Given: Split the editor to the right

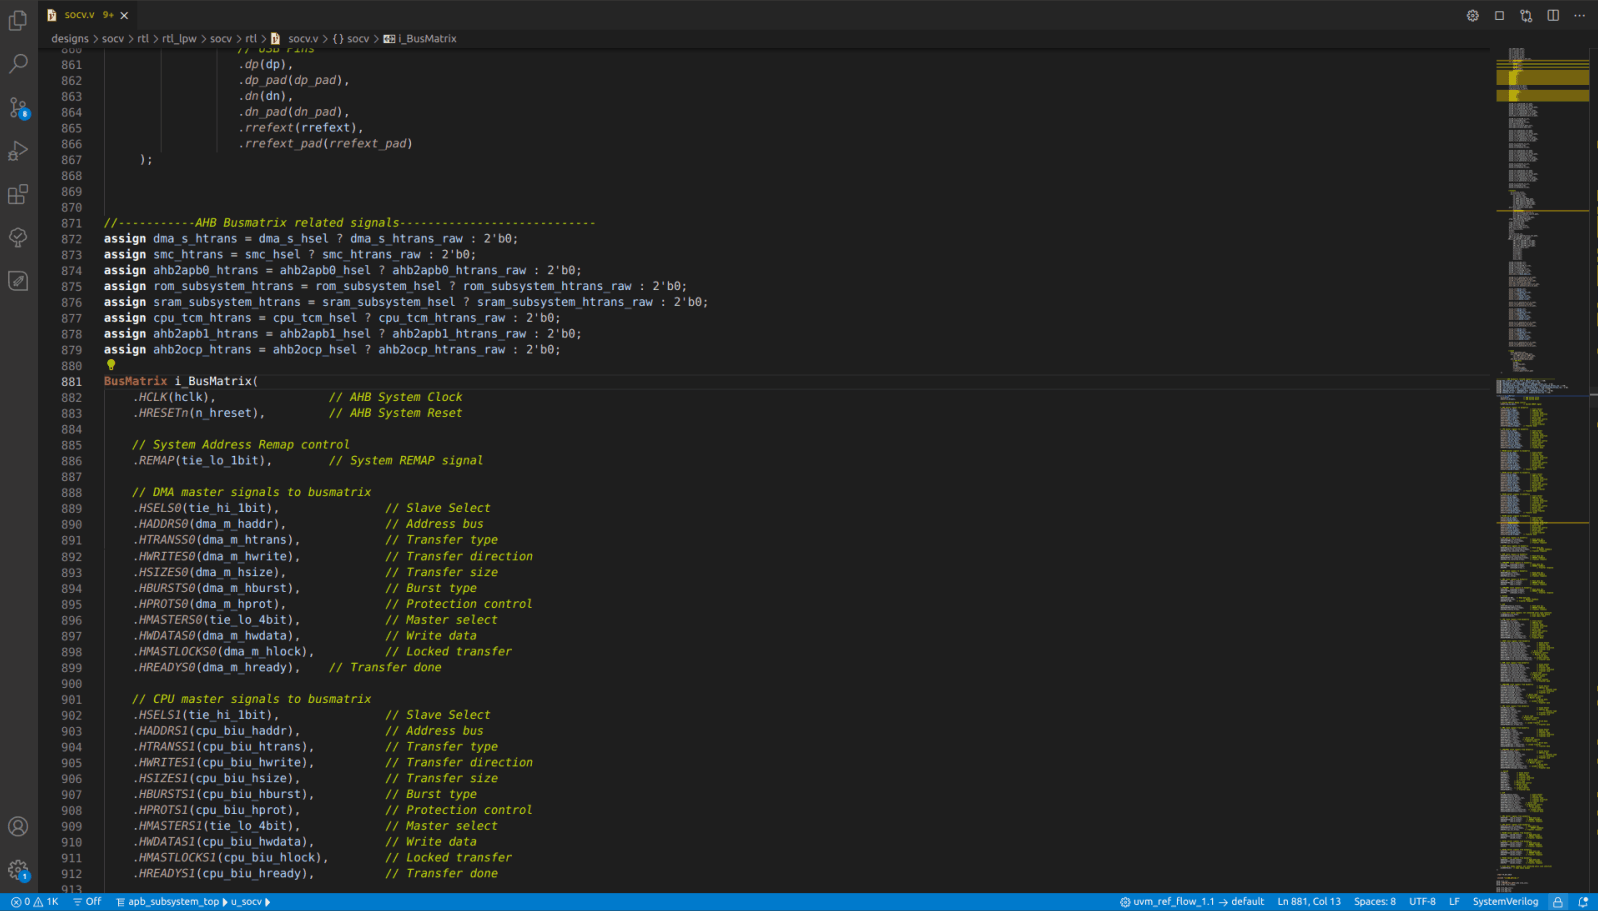Looking at the screenshot, I should [1553, 15].
